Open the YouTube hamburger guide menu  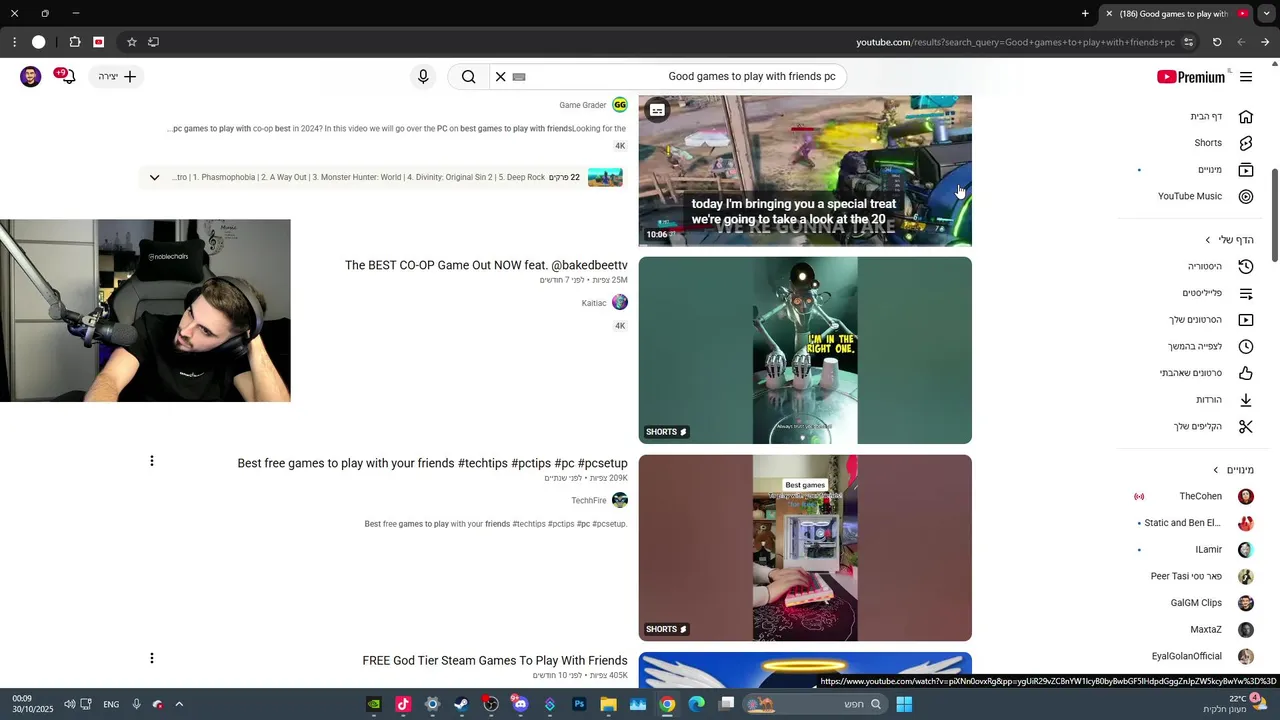tap(1246, 77)
